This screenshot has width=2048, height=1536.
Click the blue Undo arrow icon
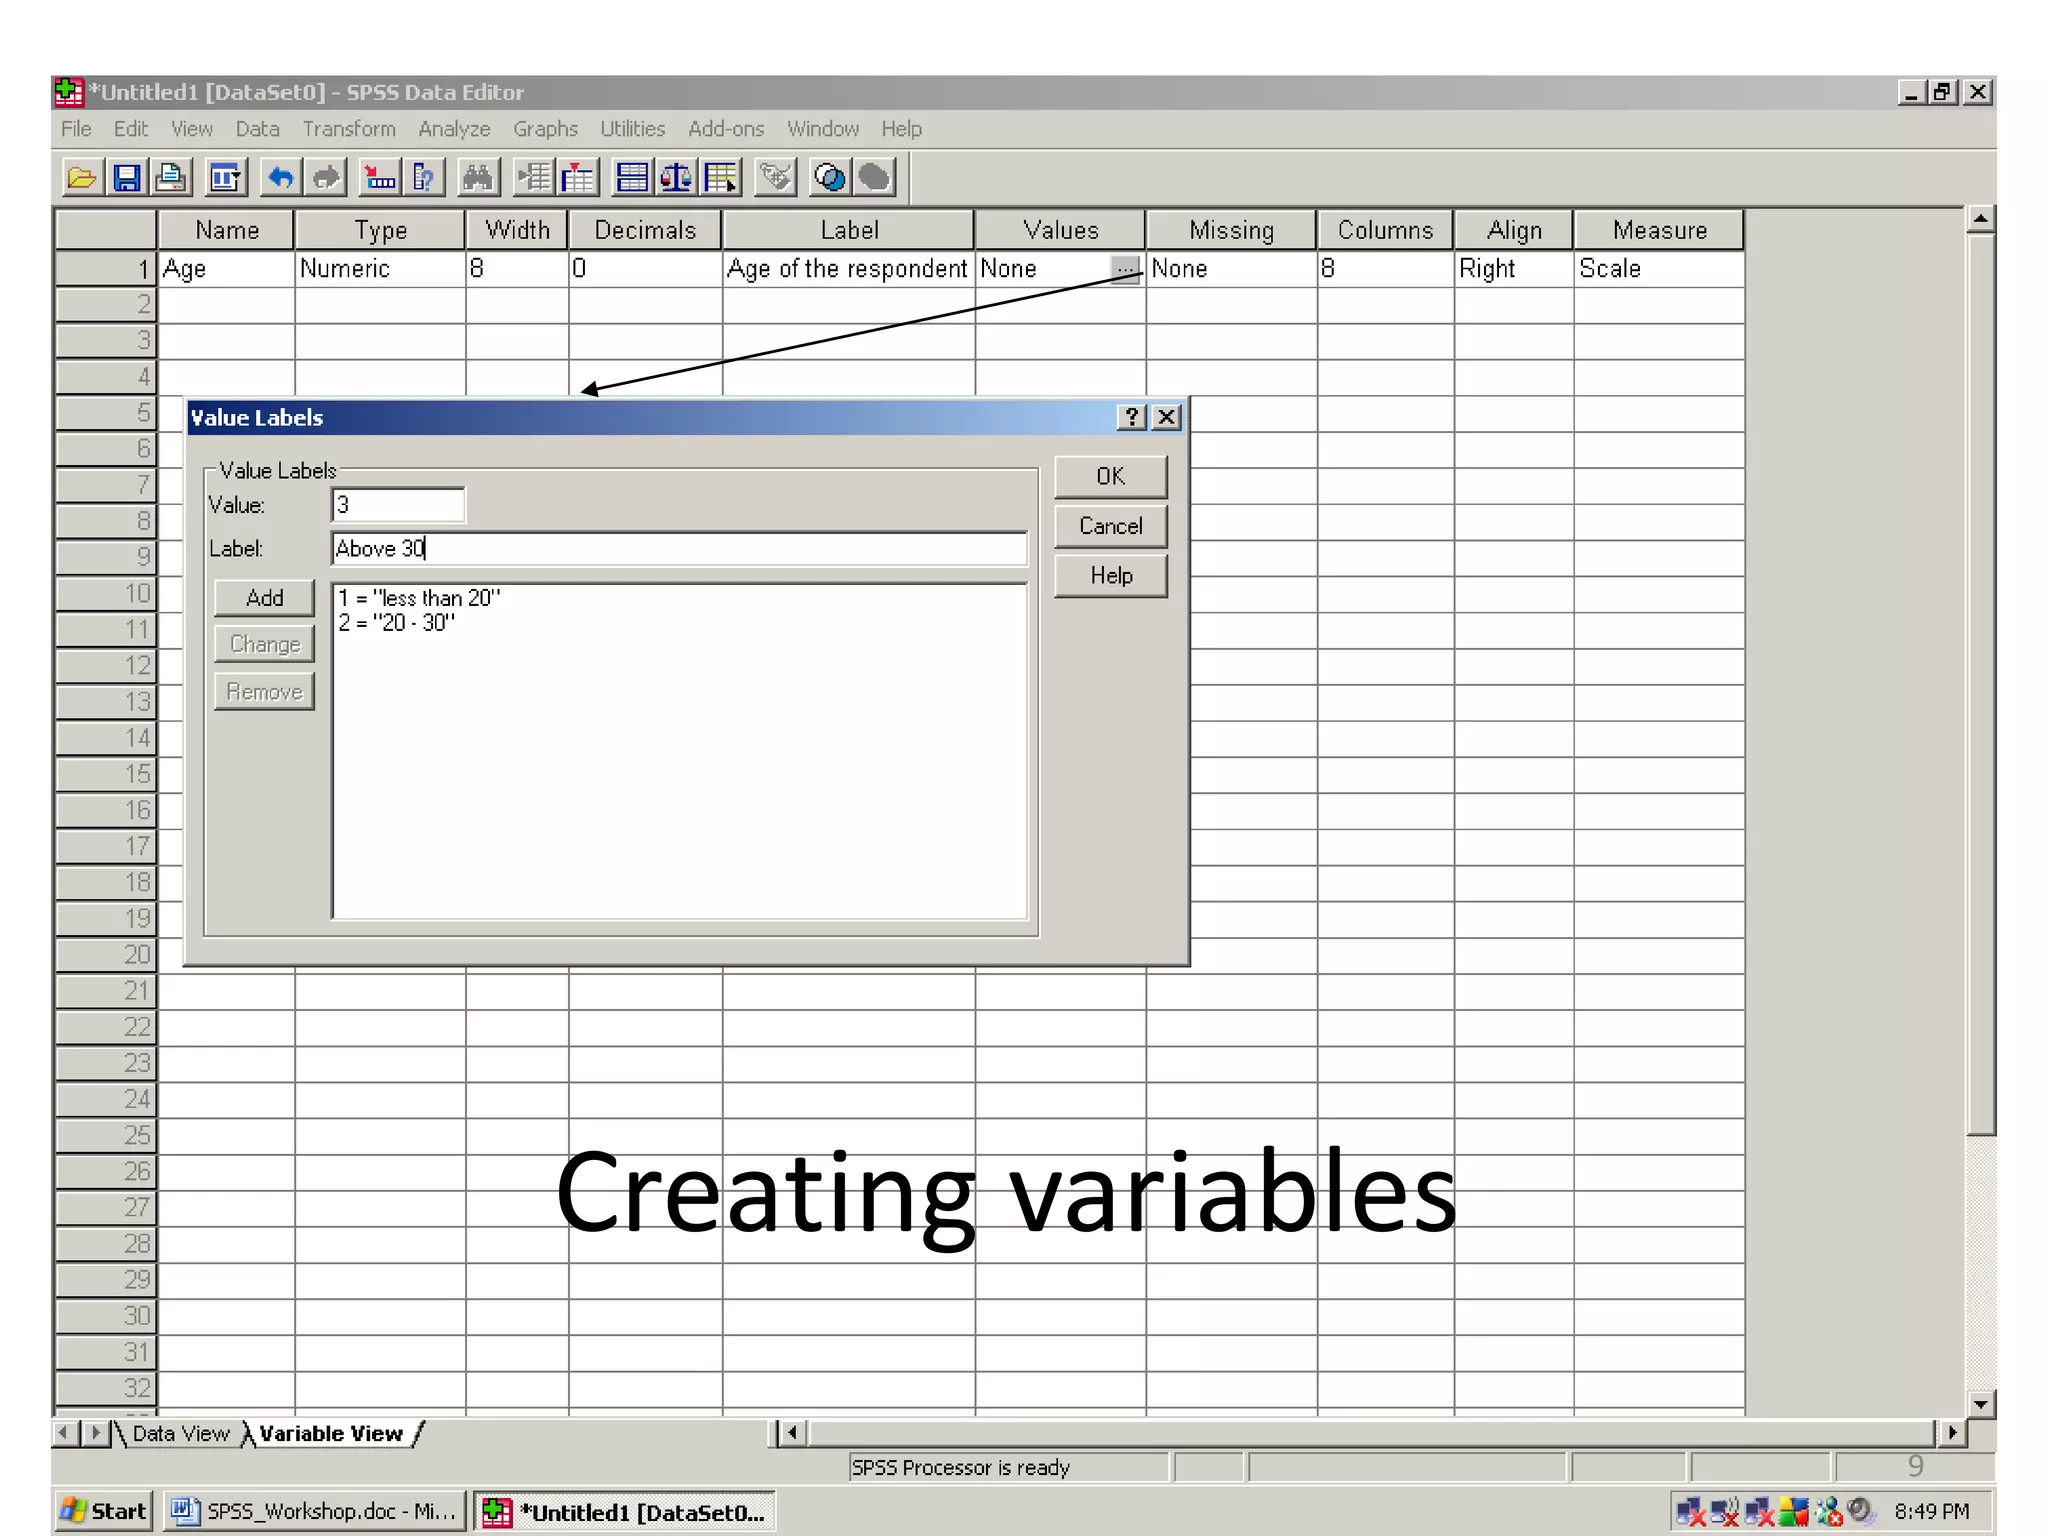pos(281,178)
